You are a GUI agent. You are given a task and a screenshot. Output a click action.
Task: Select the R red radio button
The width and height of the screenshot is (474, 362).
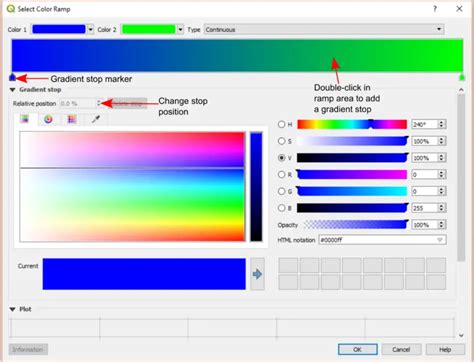(x=282, y=174)
